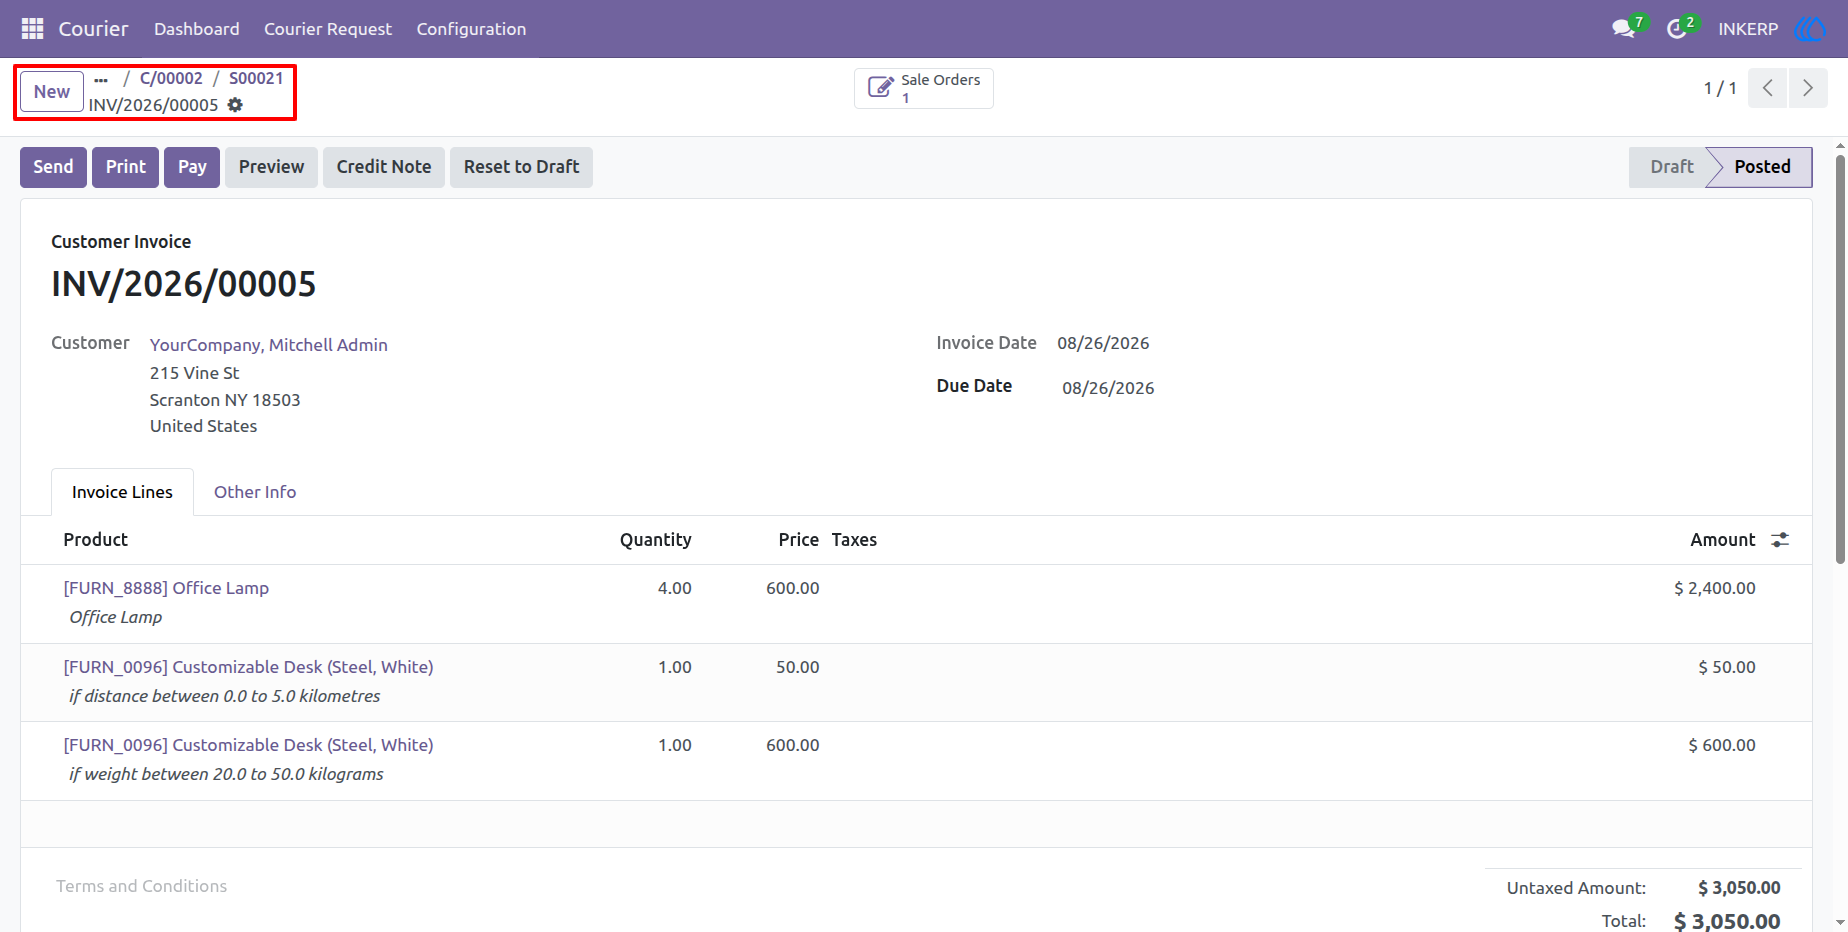
Task: Open the Configuration menu
Action: [471, 29]
